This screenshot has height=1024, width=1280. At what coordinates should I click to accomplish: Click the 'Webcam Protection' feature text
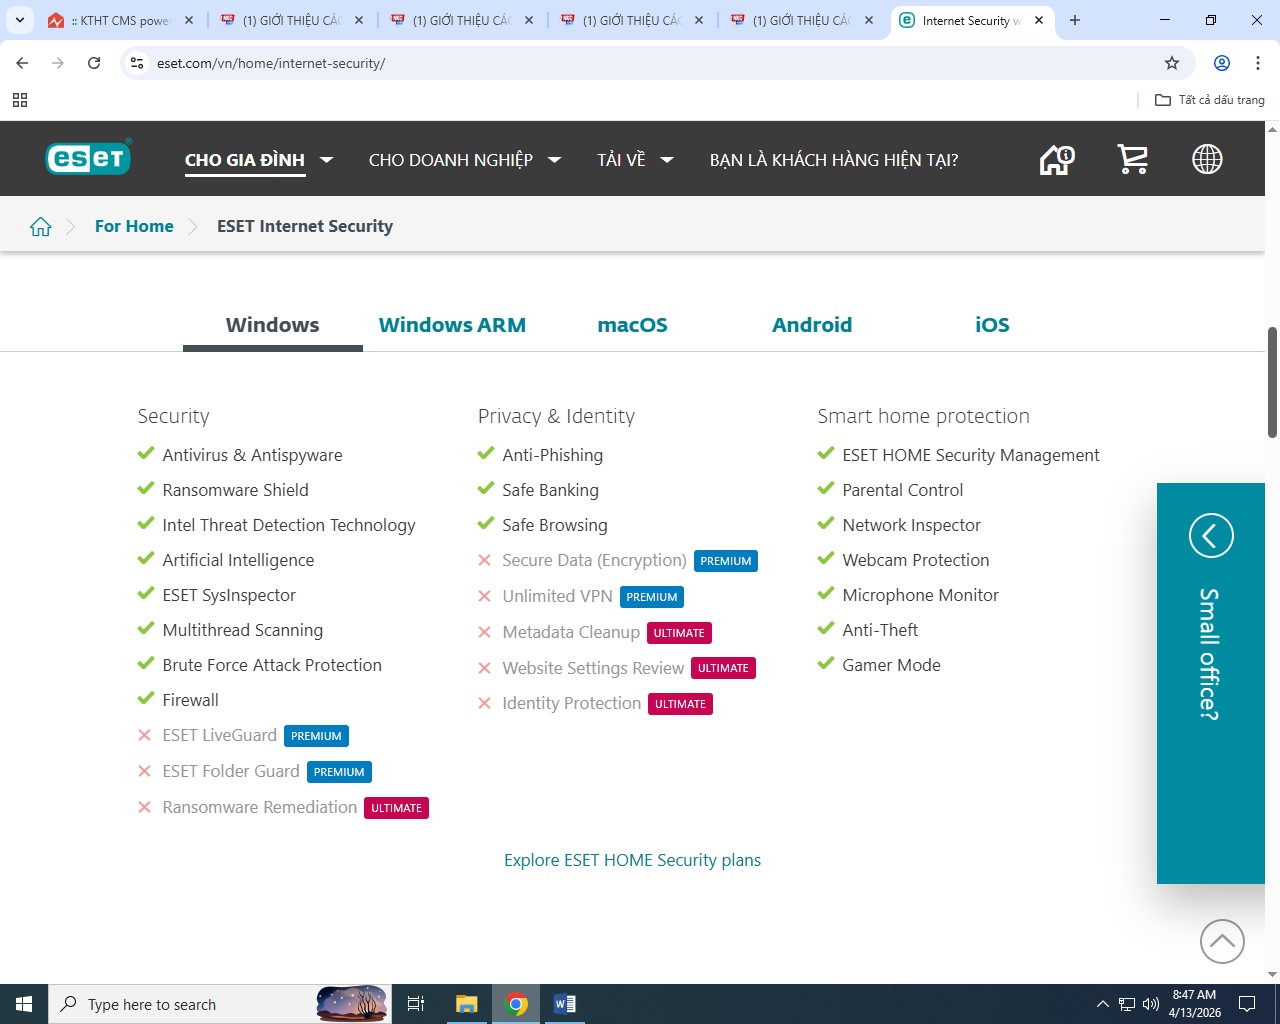click(916, 560)
